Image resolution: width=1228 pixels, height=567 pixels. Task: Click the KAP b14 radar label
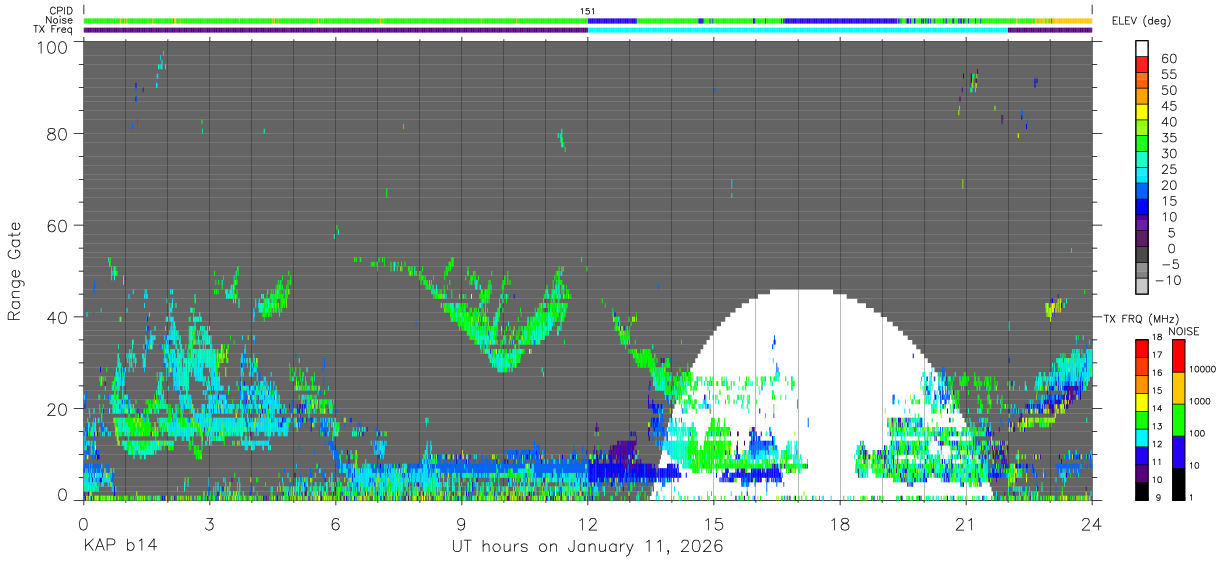(x=120, y=547)
